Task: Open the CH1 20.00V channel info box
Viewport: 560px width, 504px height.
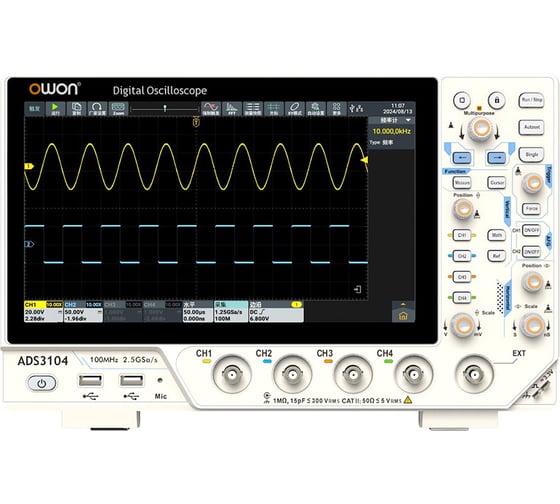Action: 44,311
